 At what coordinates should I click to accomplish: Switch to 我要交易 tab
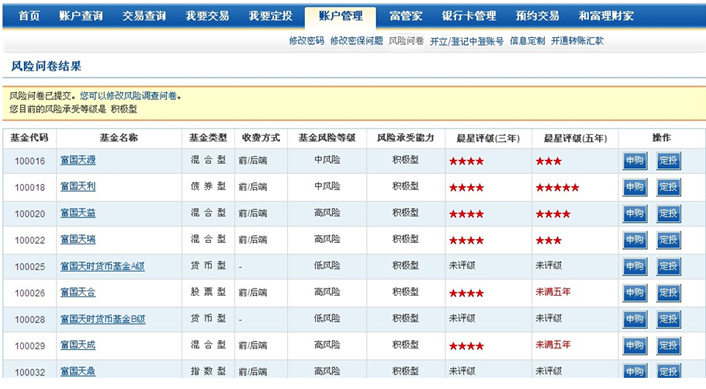point(208,16)
